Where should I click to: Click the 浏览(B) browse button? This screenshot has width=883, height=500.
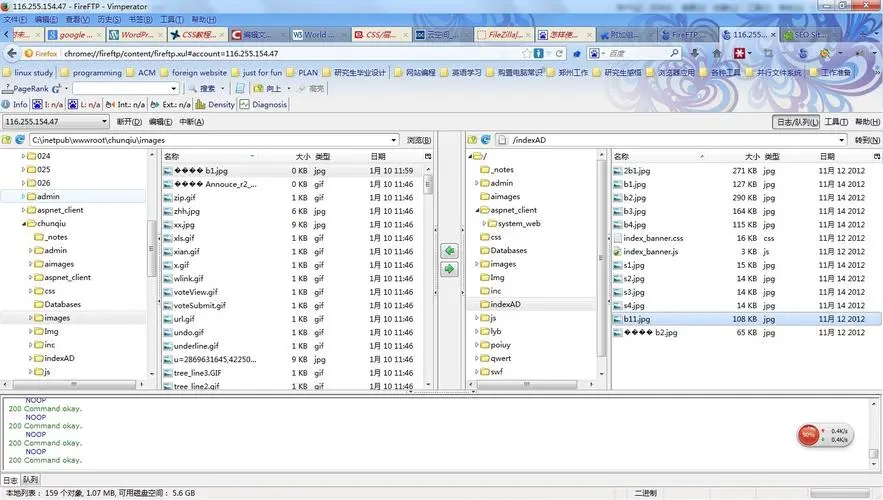click(x=419, y=140)
